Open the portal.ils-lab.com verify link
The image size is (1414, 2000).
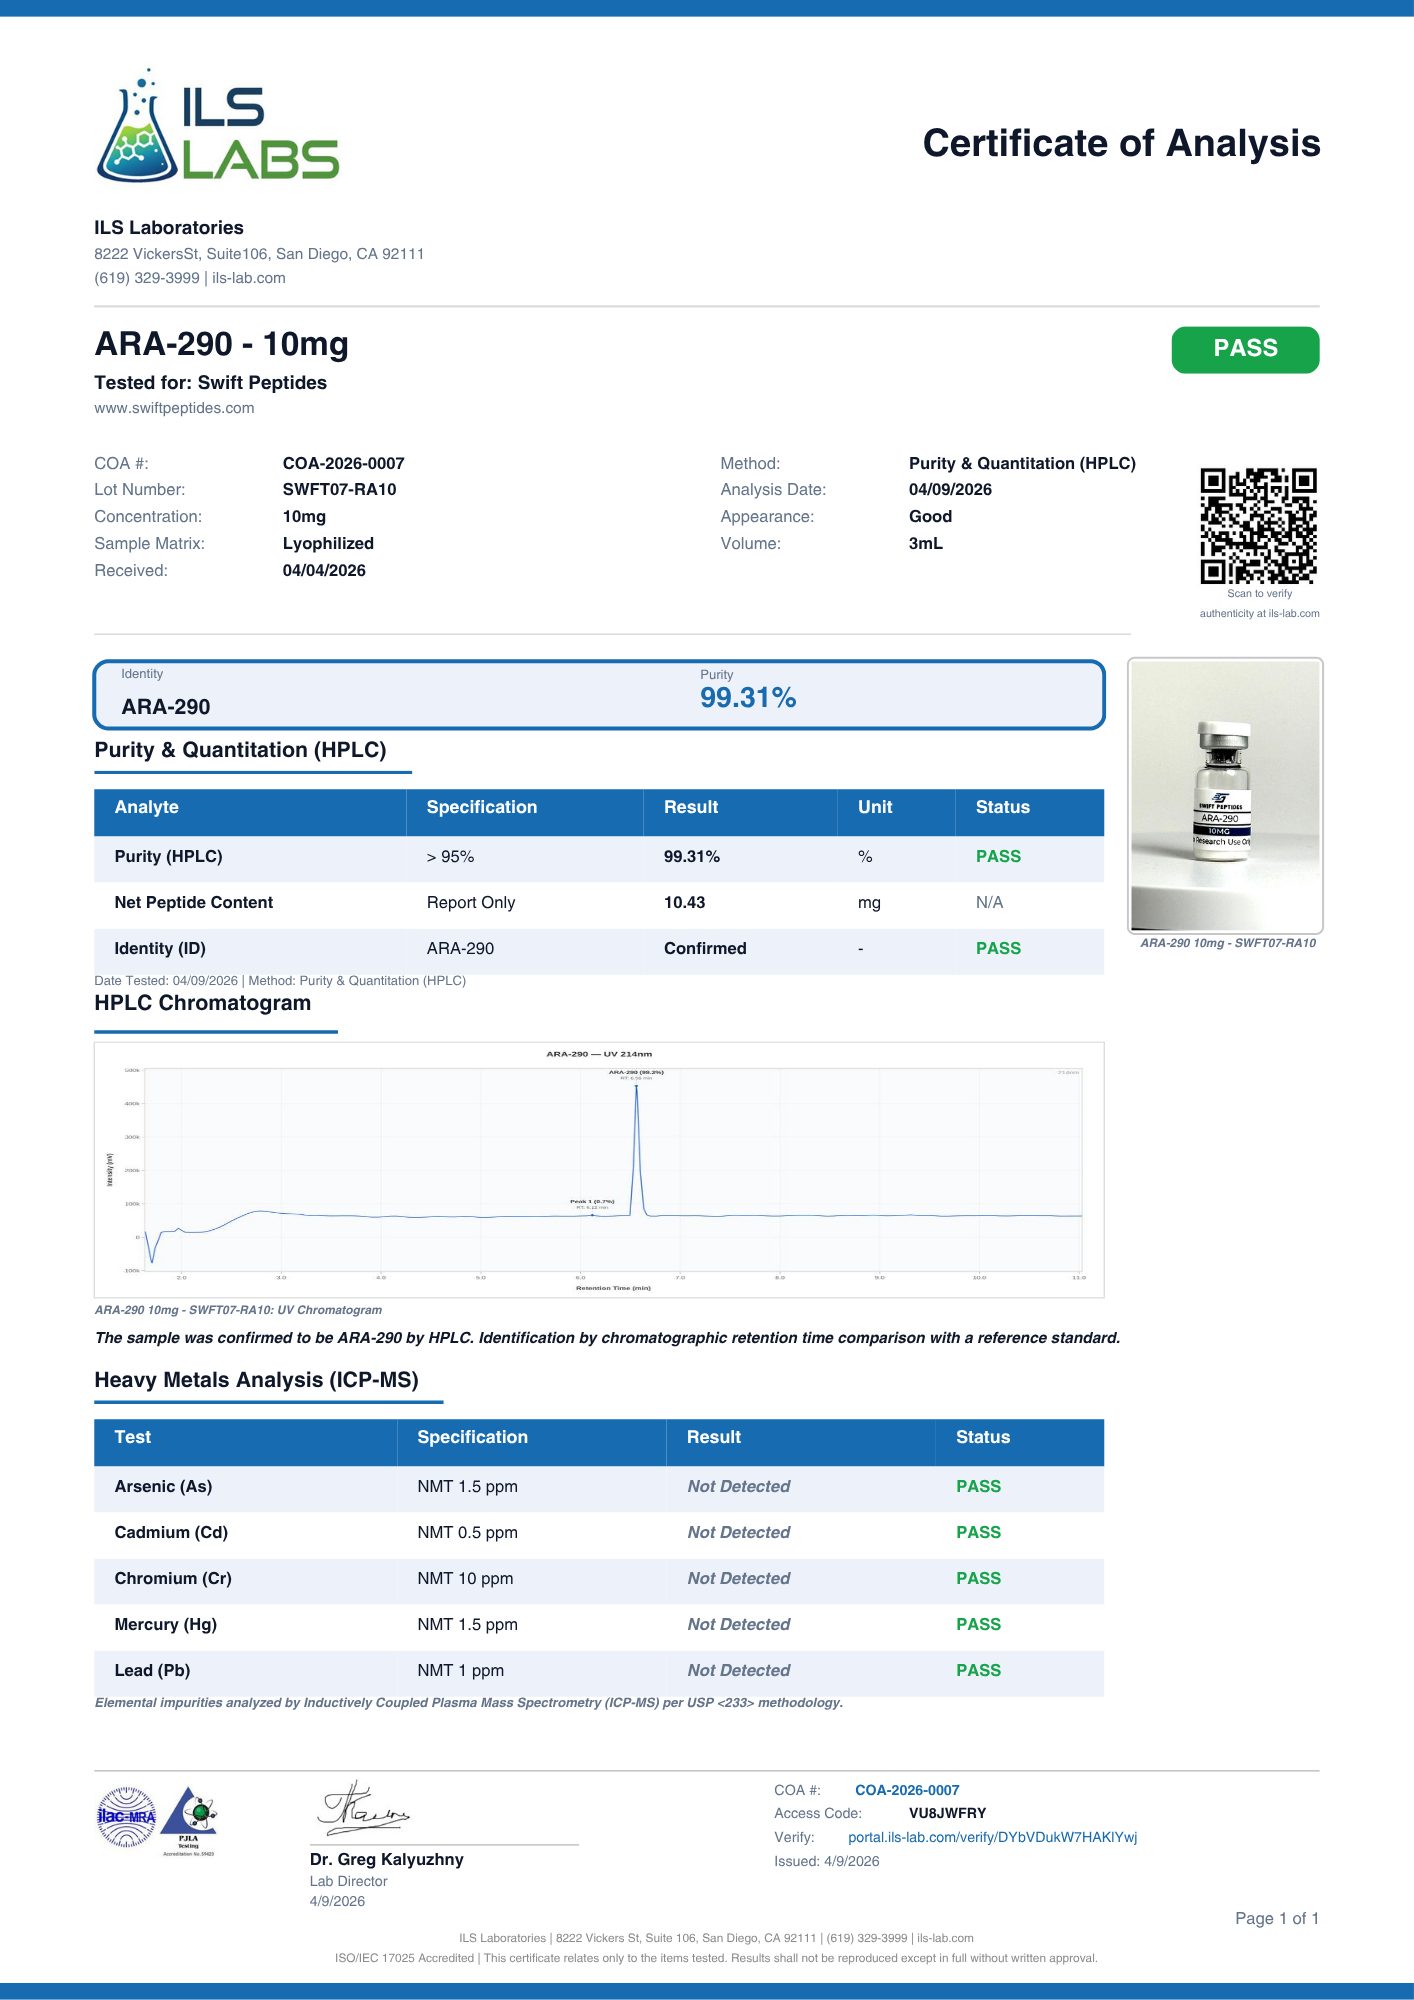click(x=991, y=1837)
